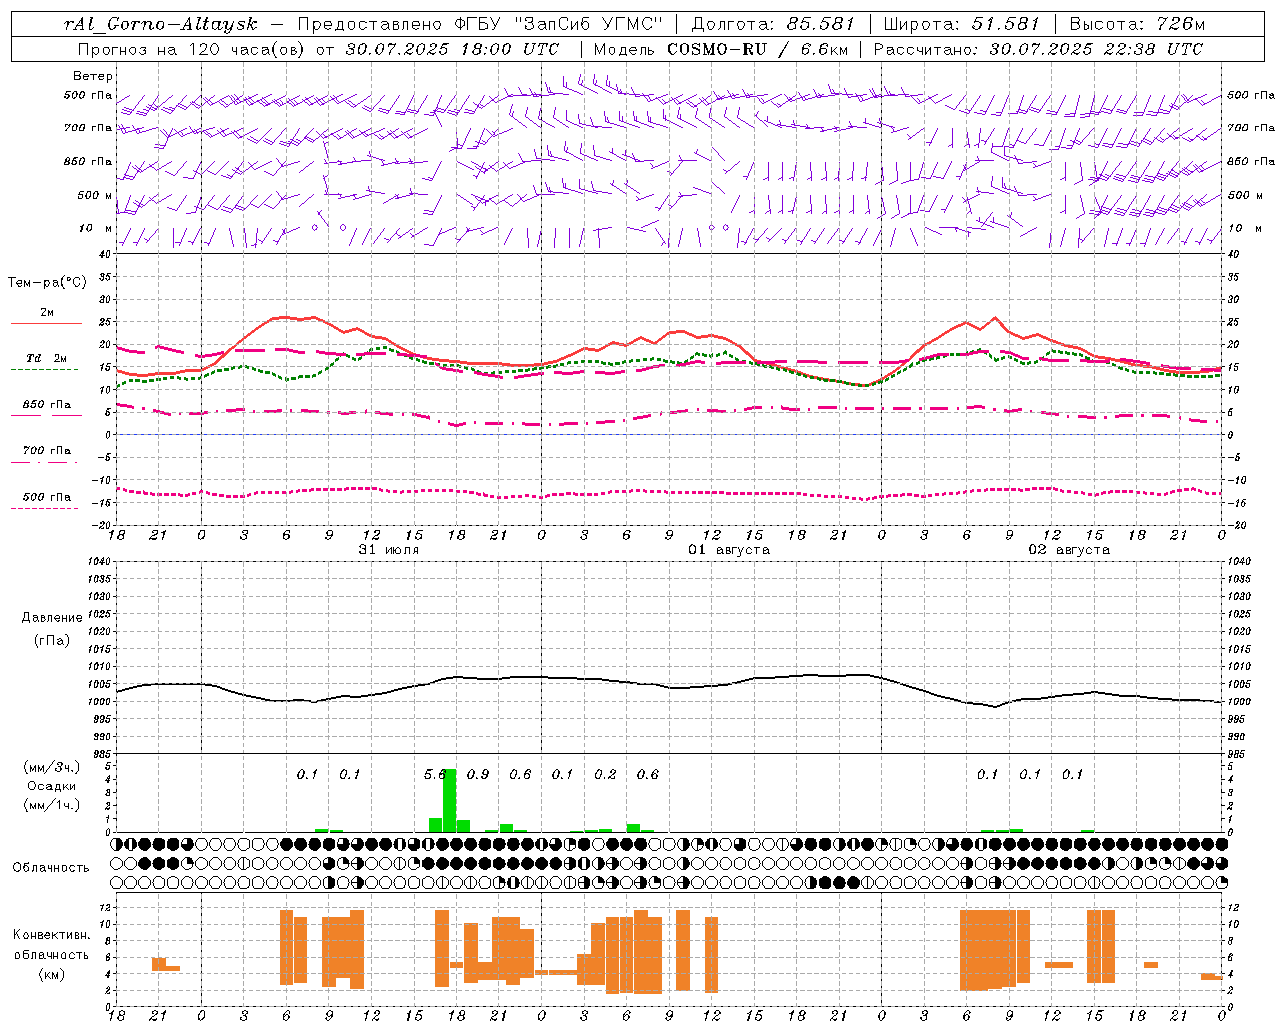The image size is (1280, 1024).
Task: Click the 0.9 precipitation value
Action: tap(478, 775)
